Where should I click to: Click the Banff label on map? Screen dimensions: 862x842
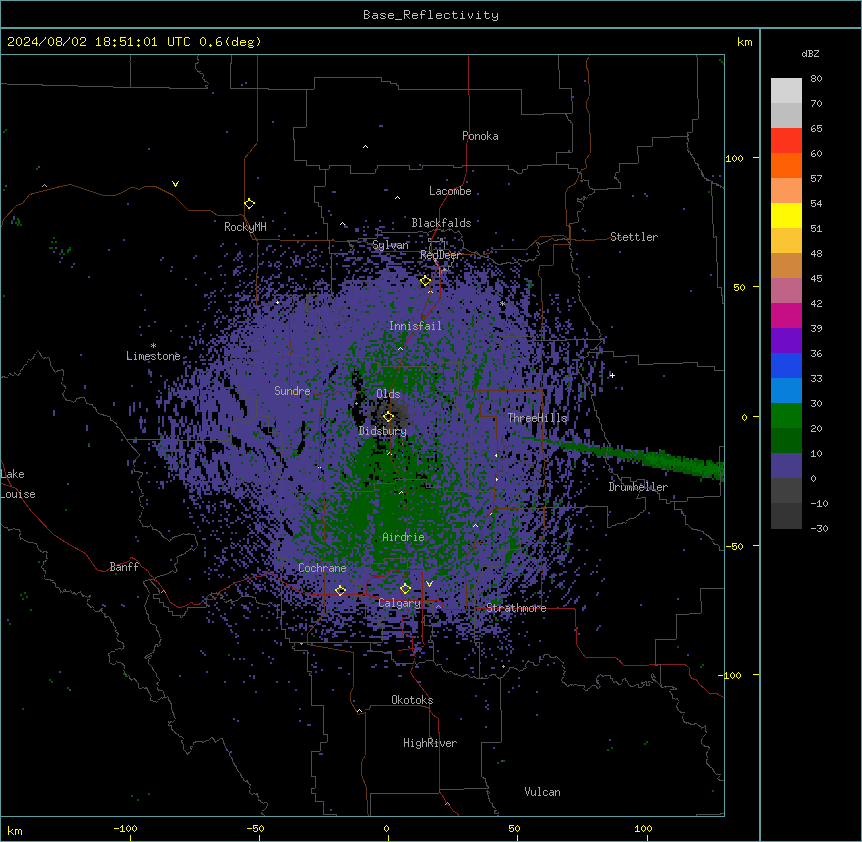(x=124, y=567)
